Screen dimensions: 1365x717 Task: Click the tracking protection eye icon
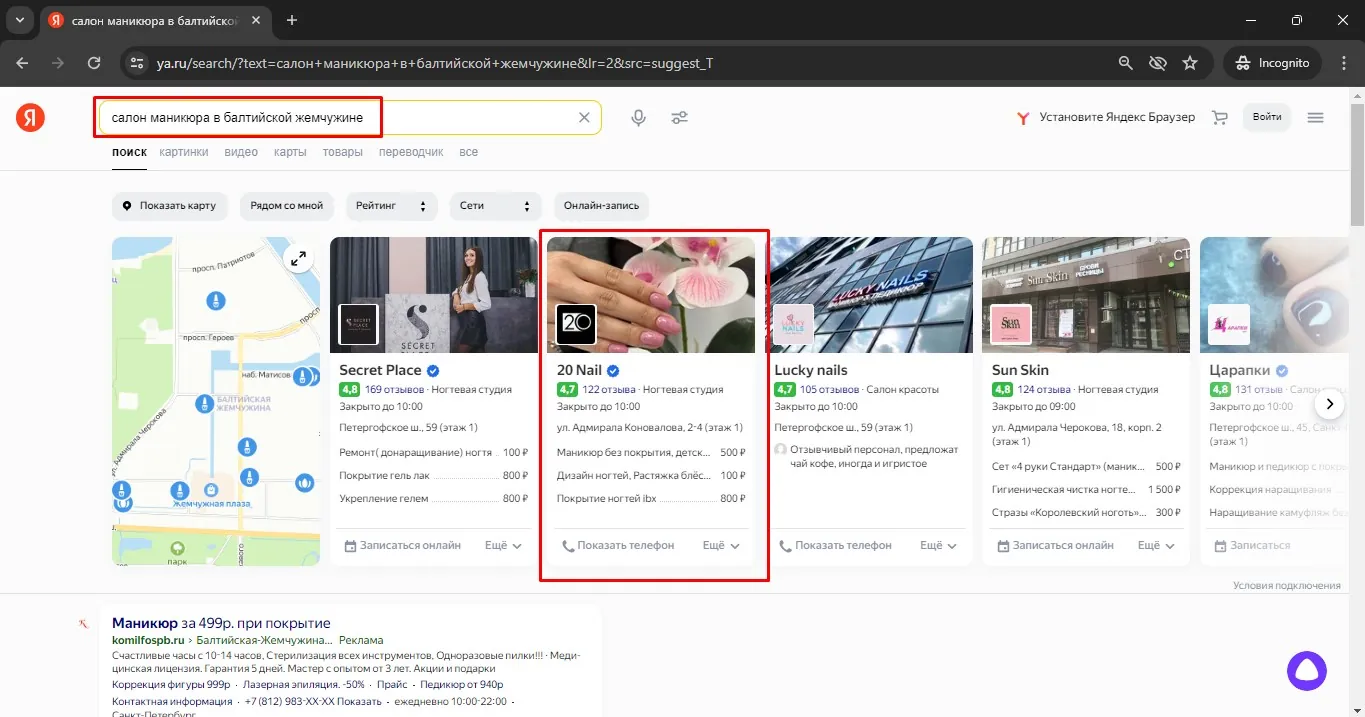coord(1158,63)
